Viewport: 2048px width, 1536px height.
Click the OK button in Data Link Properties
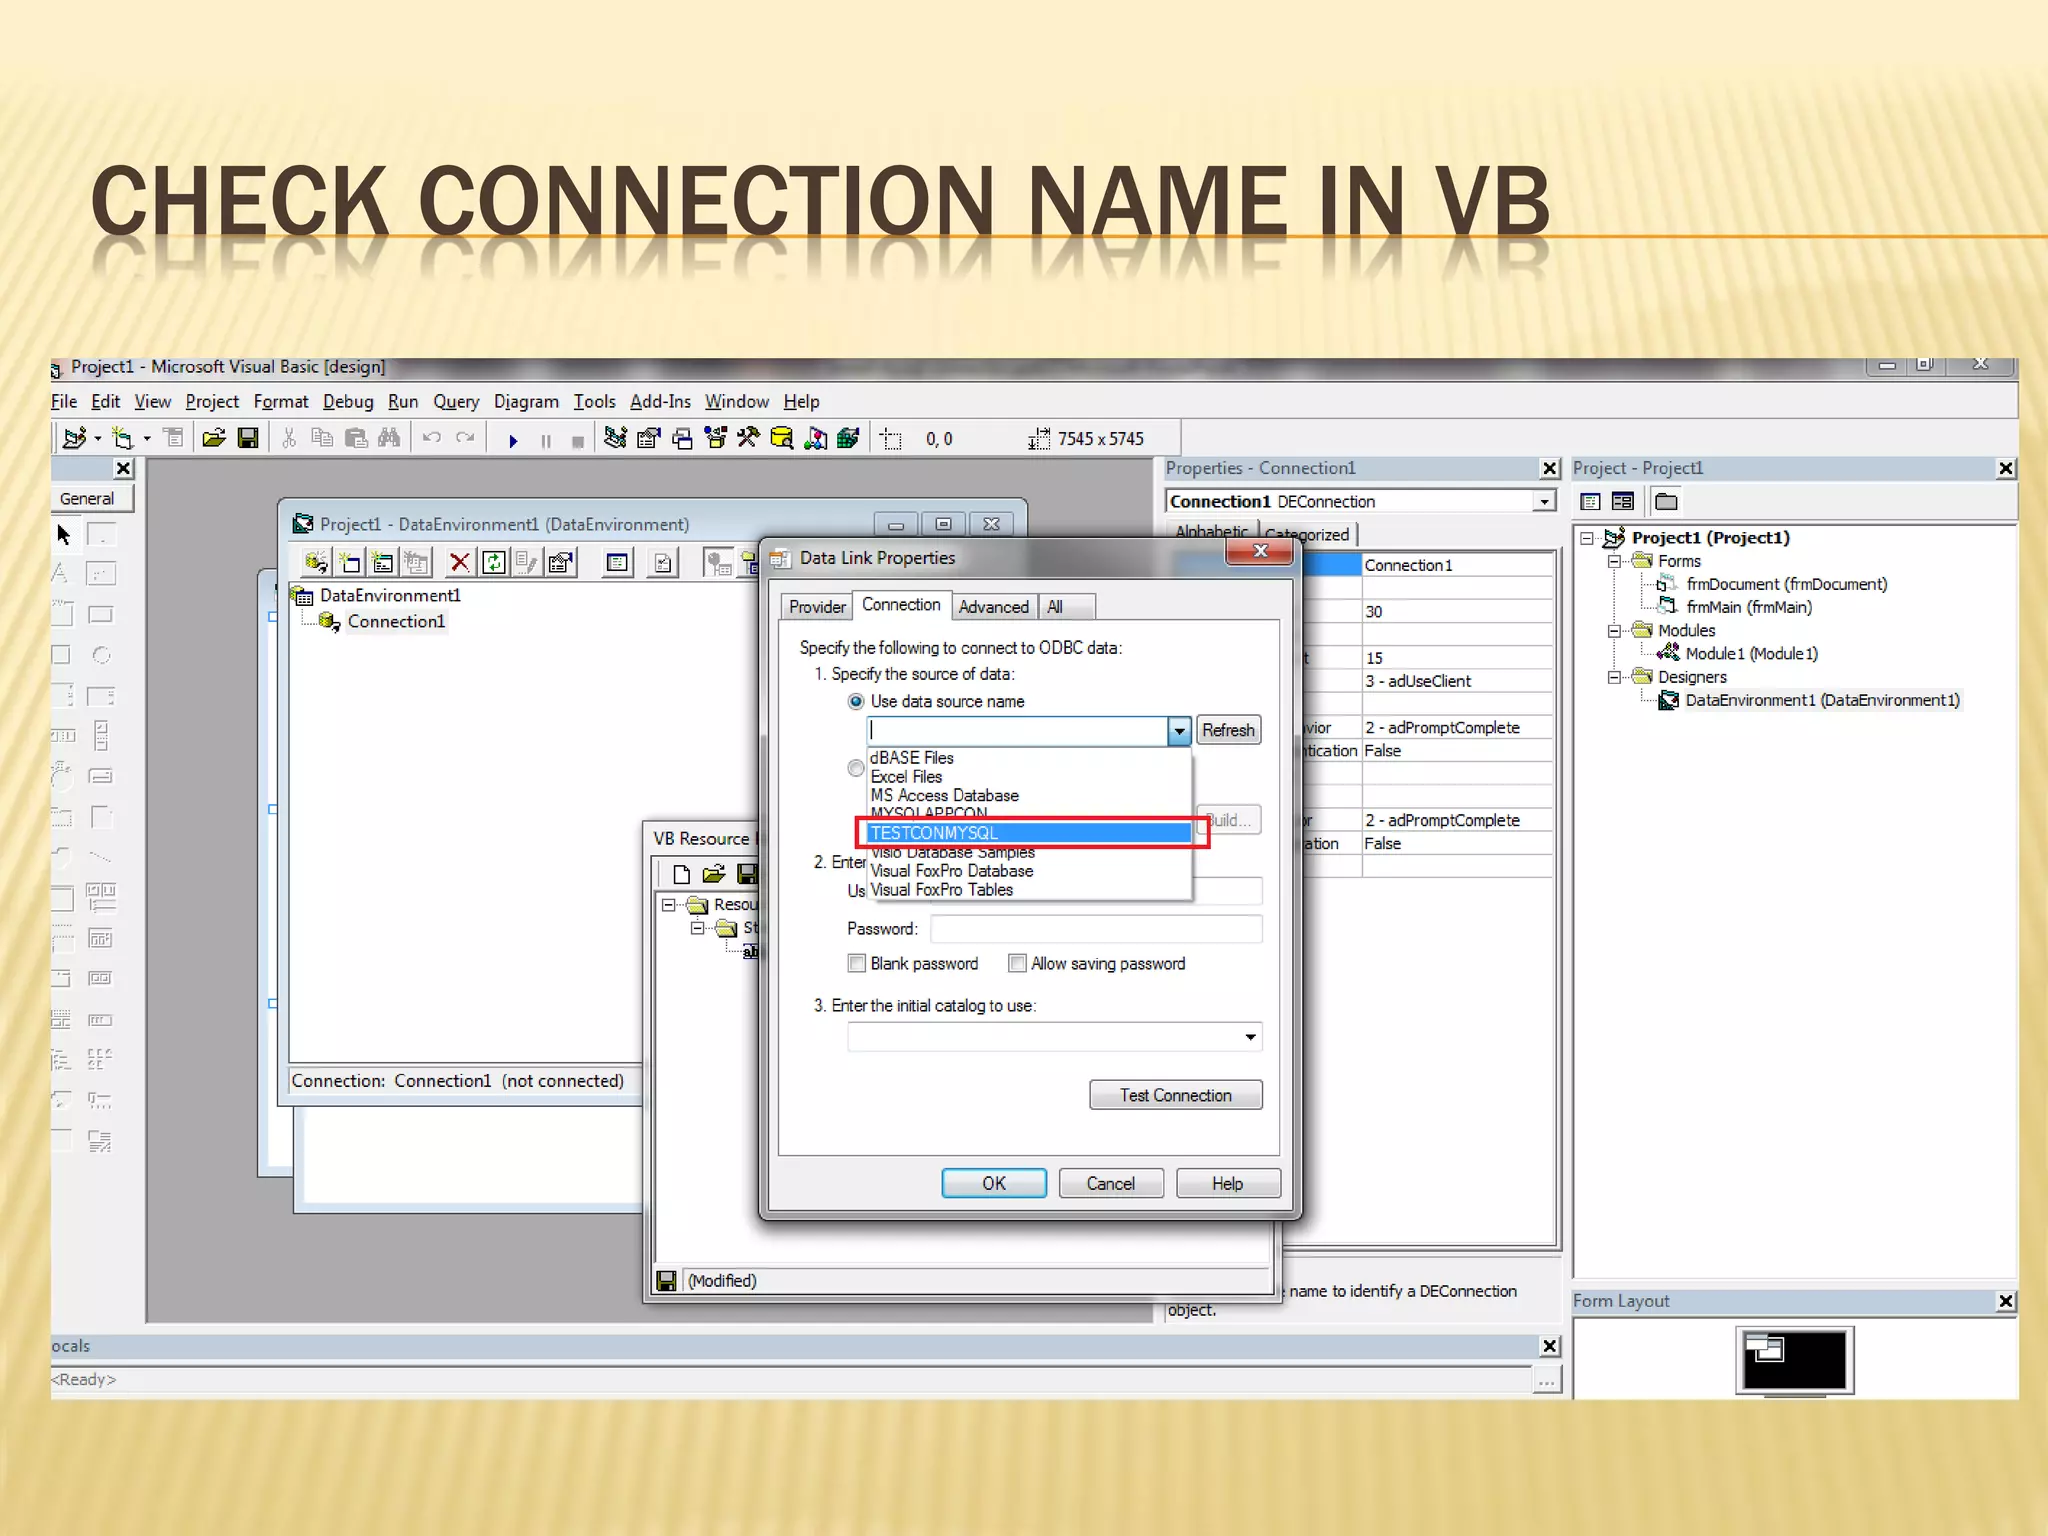(x=994, y=1183)
